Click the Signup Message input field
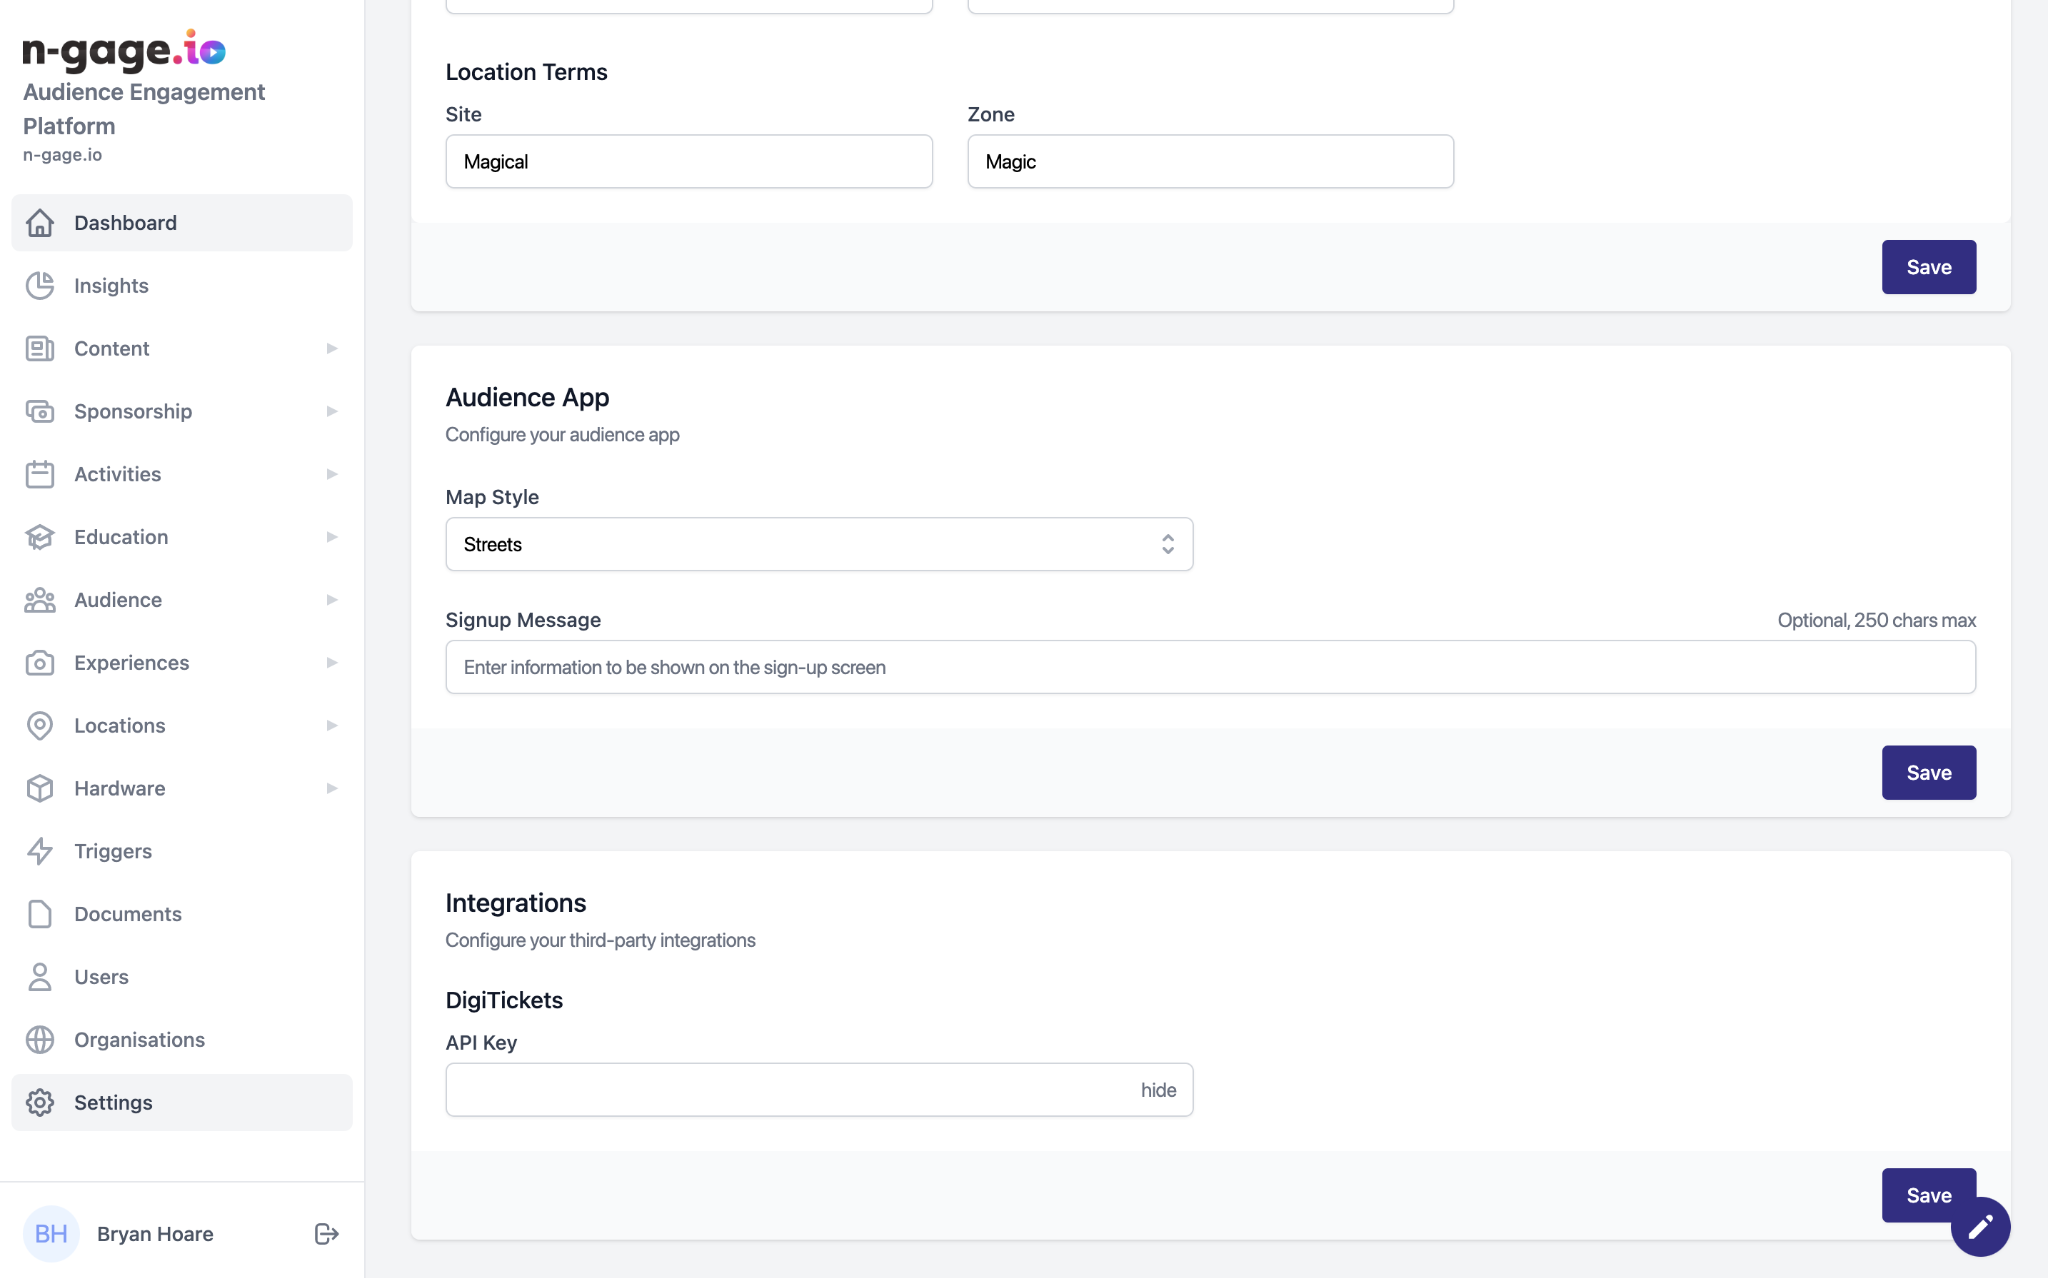Image resolution: width=2048 pixels, height=1278 pixels. click(x=1210, y=667)
